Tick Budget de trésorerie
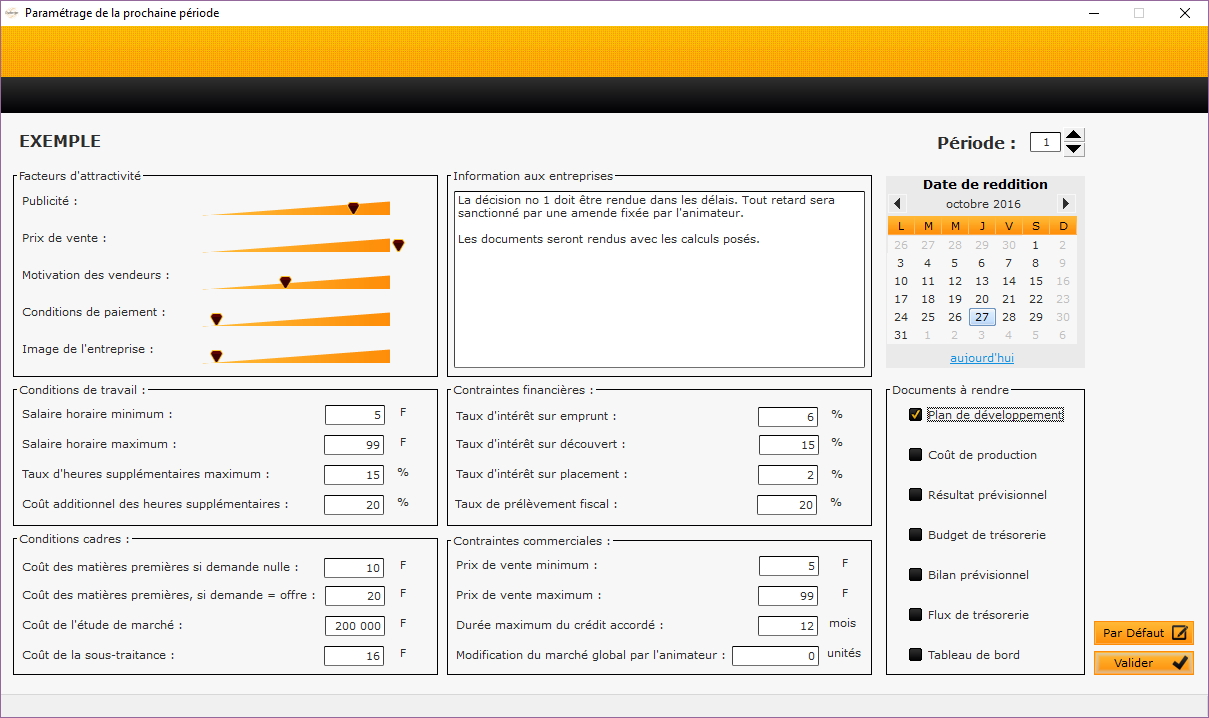 (x=915, y=534)
